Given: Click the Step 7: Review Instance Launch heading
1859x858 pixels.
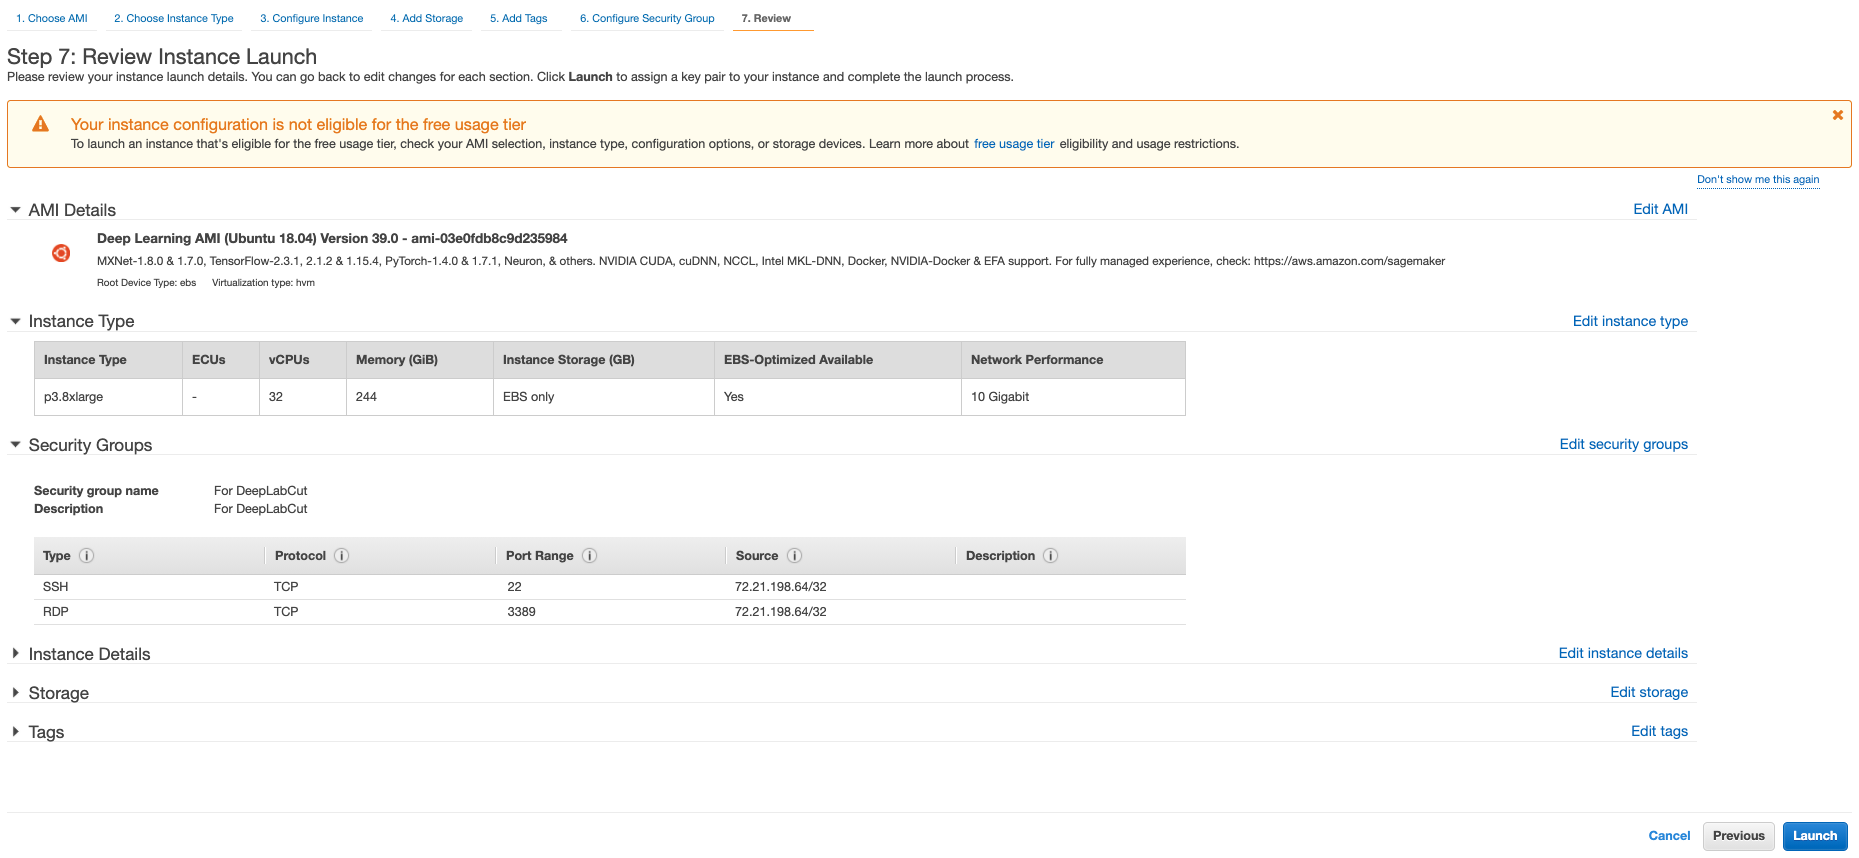Looking at the screenshot, I should (x=162, y=57).
